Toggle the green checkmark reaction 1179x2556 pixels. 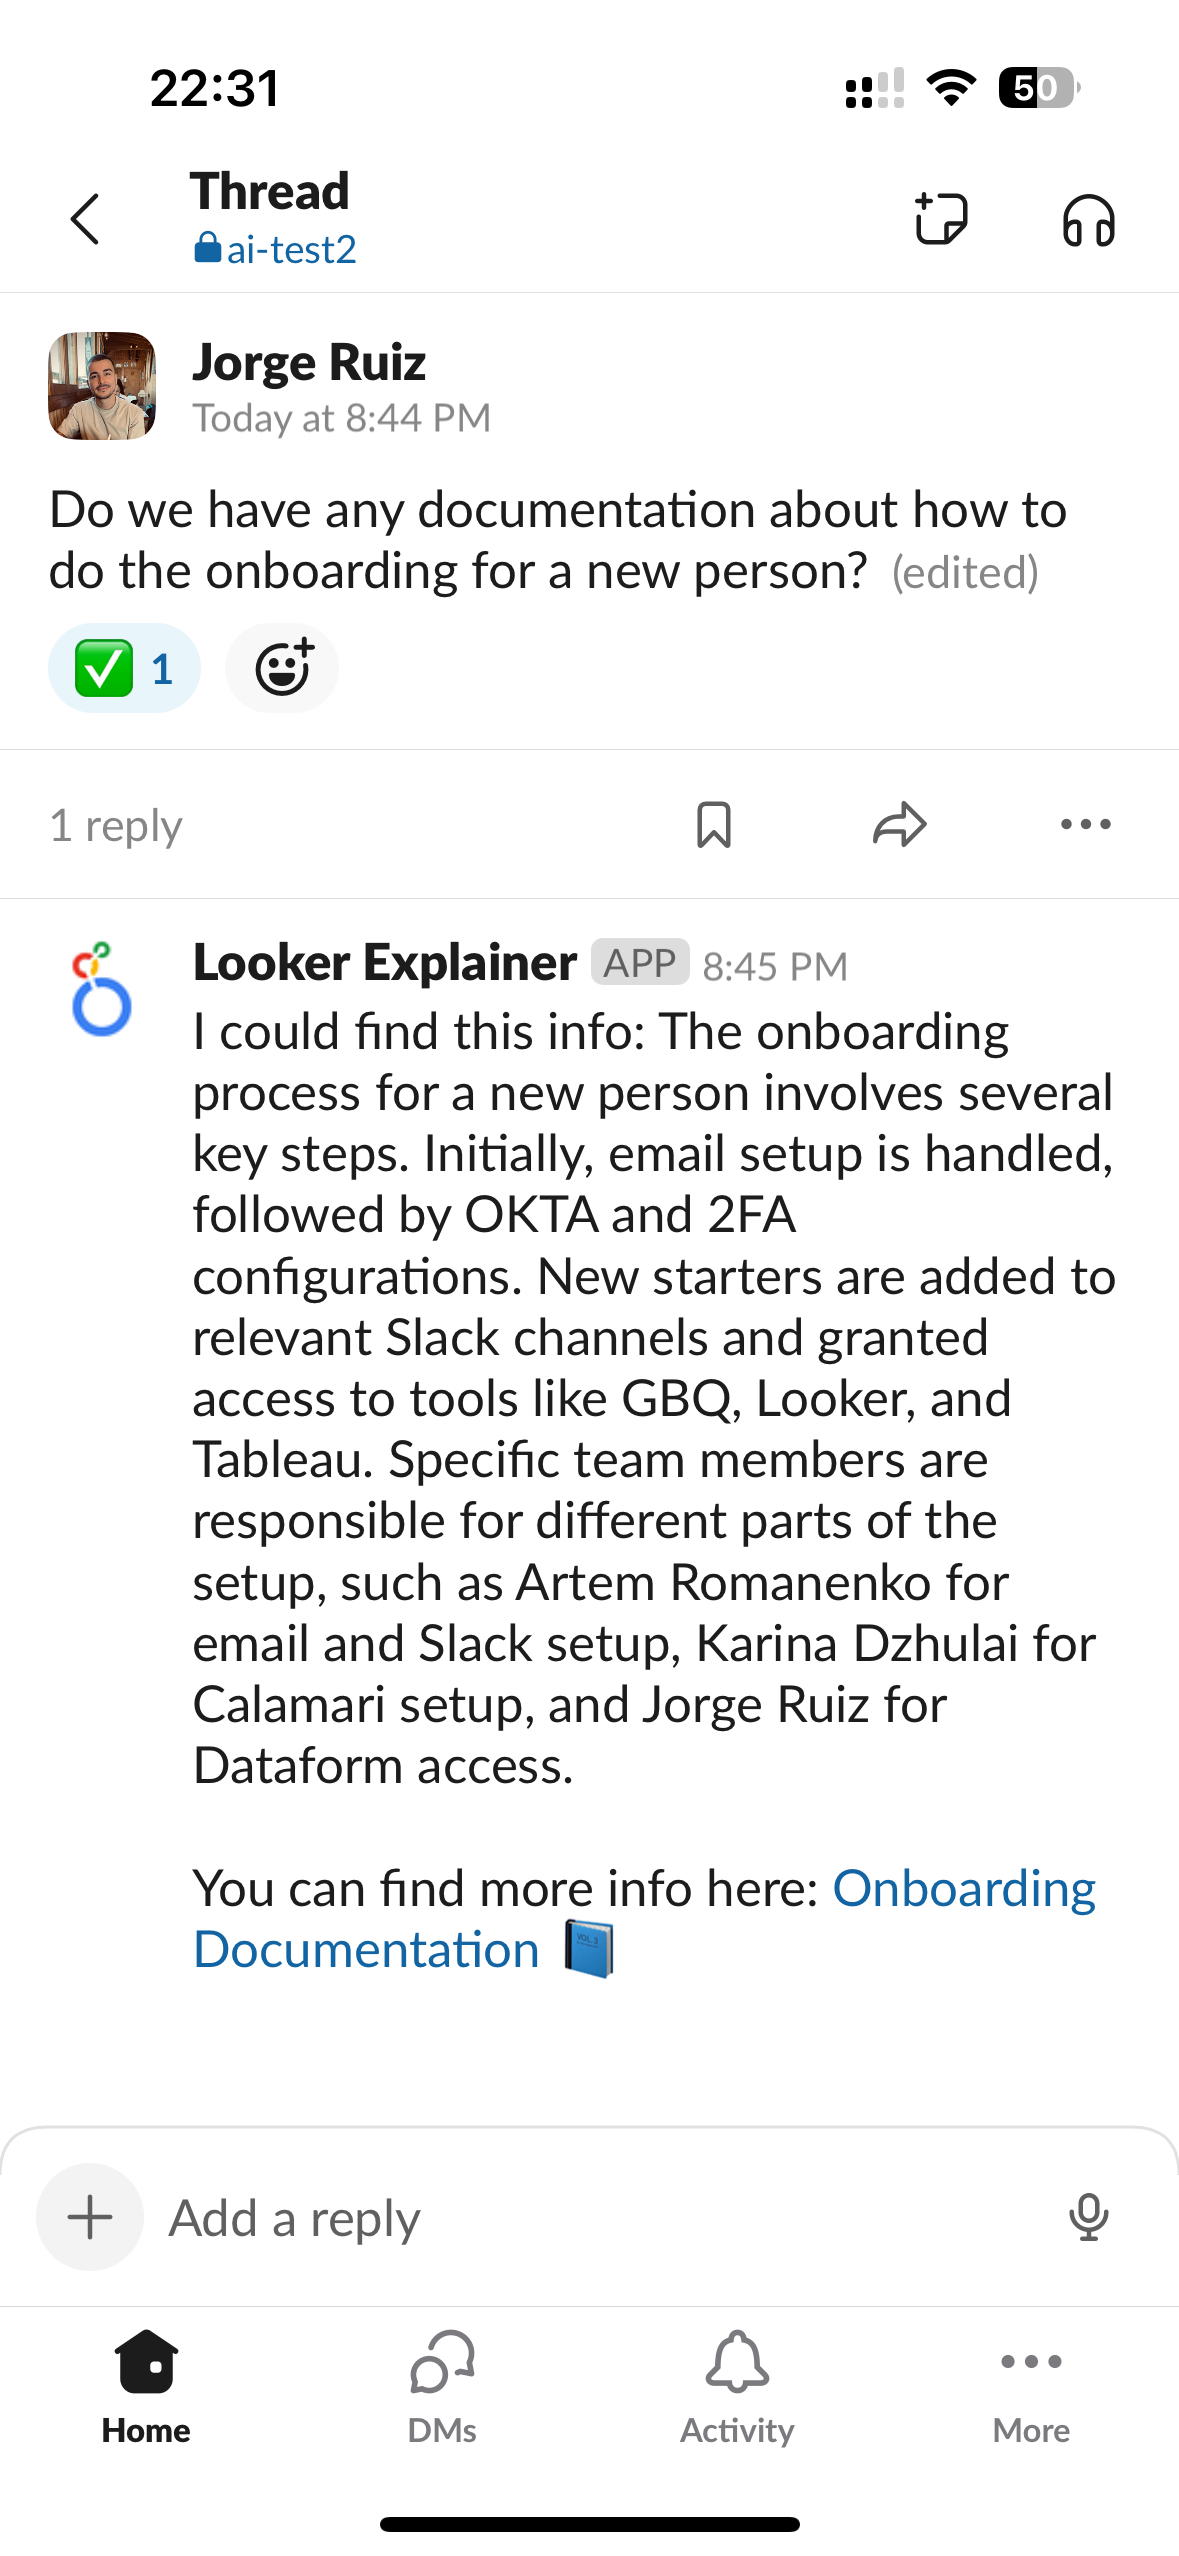pyautogui.click(x=124, y=668)
